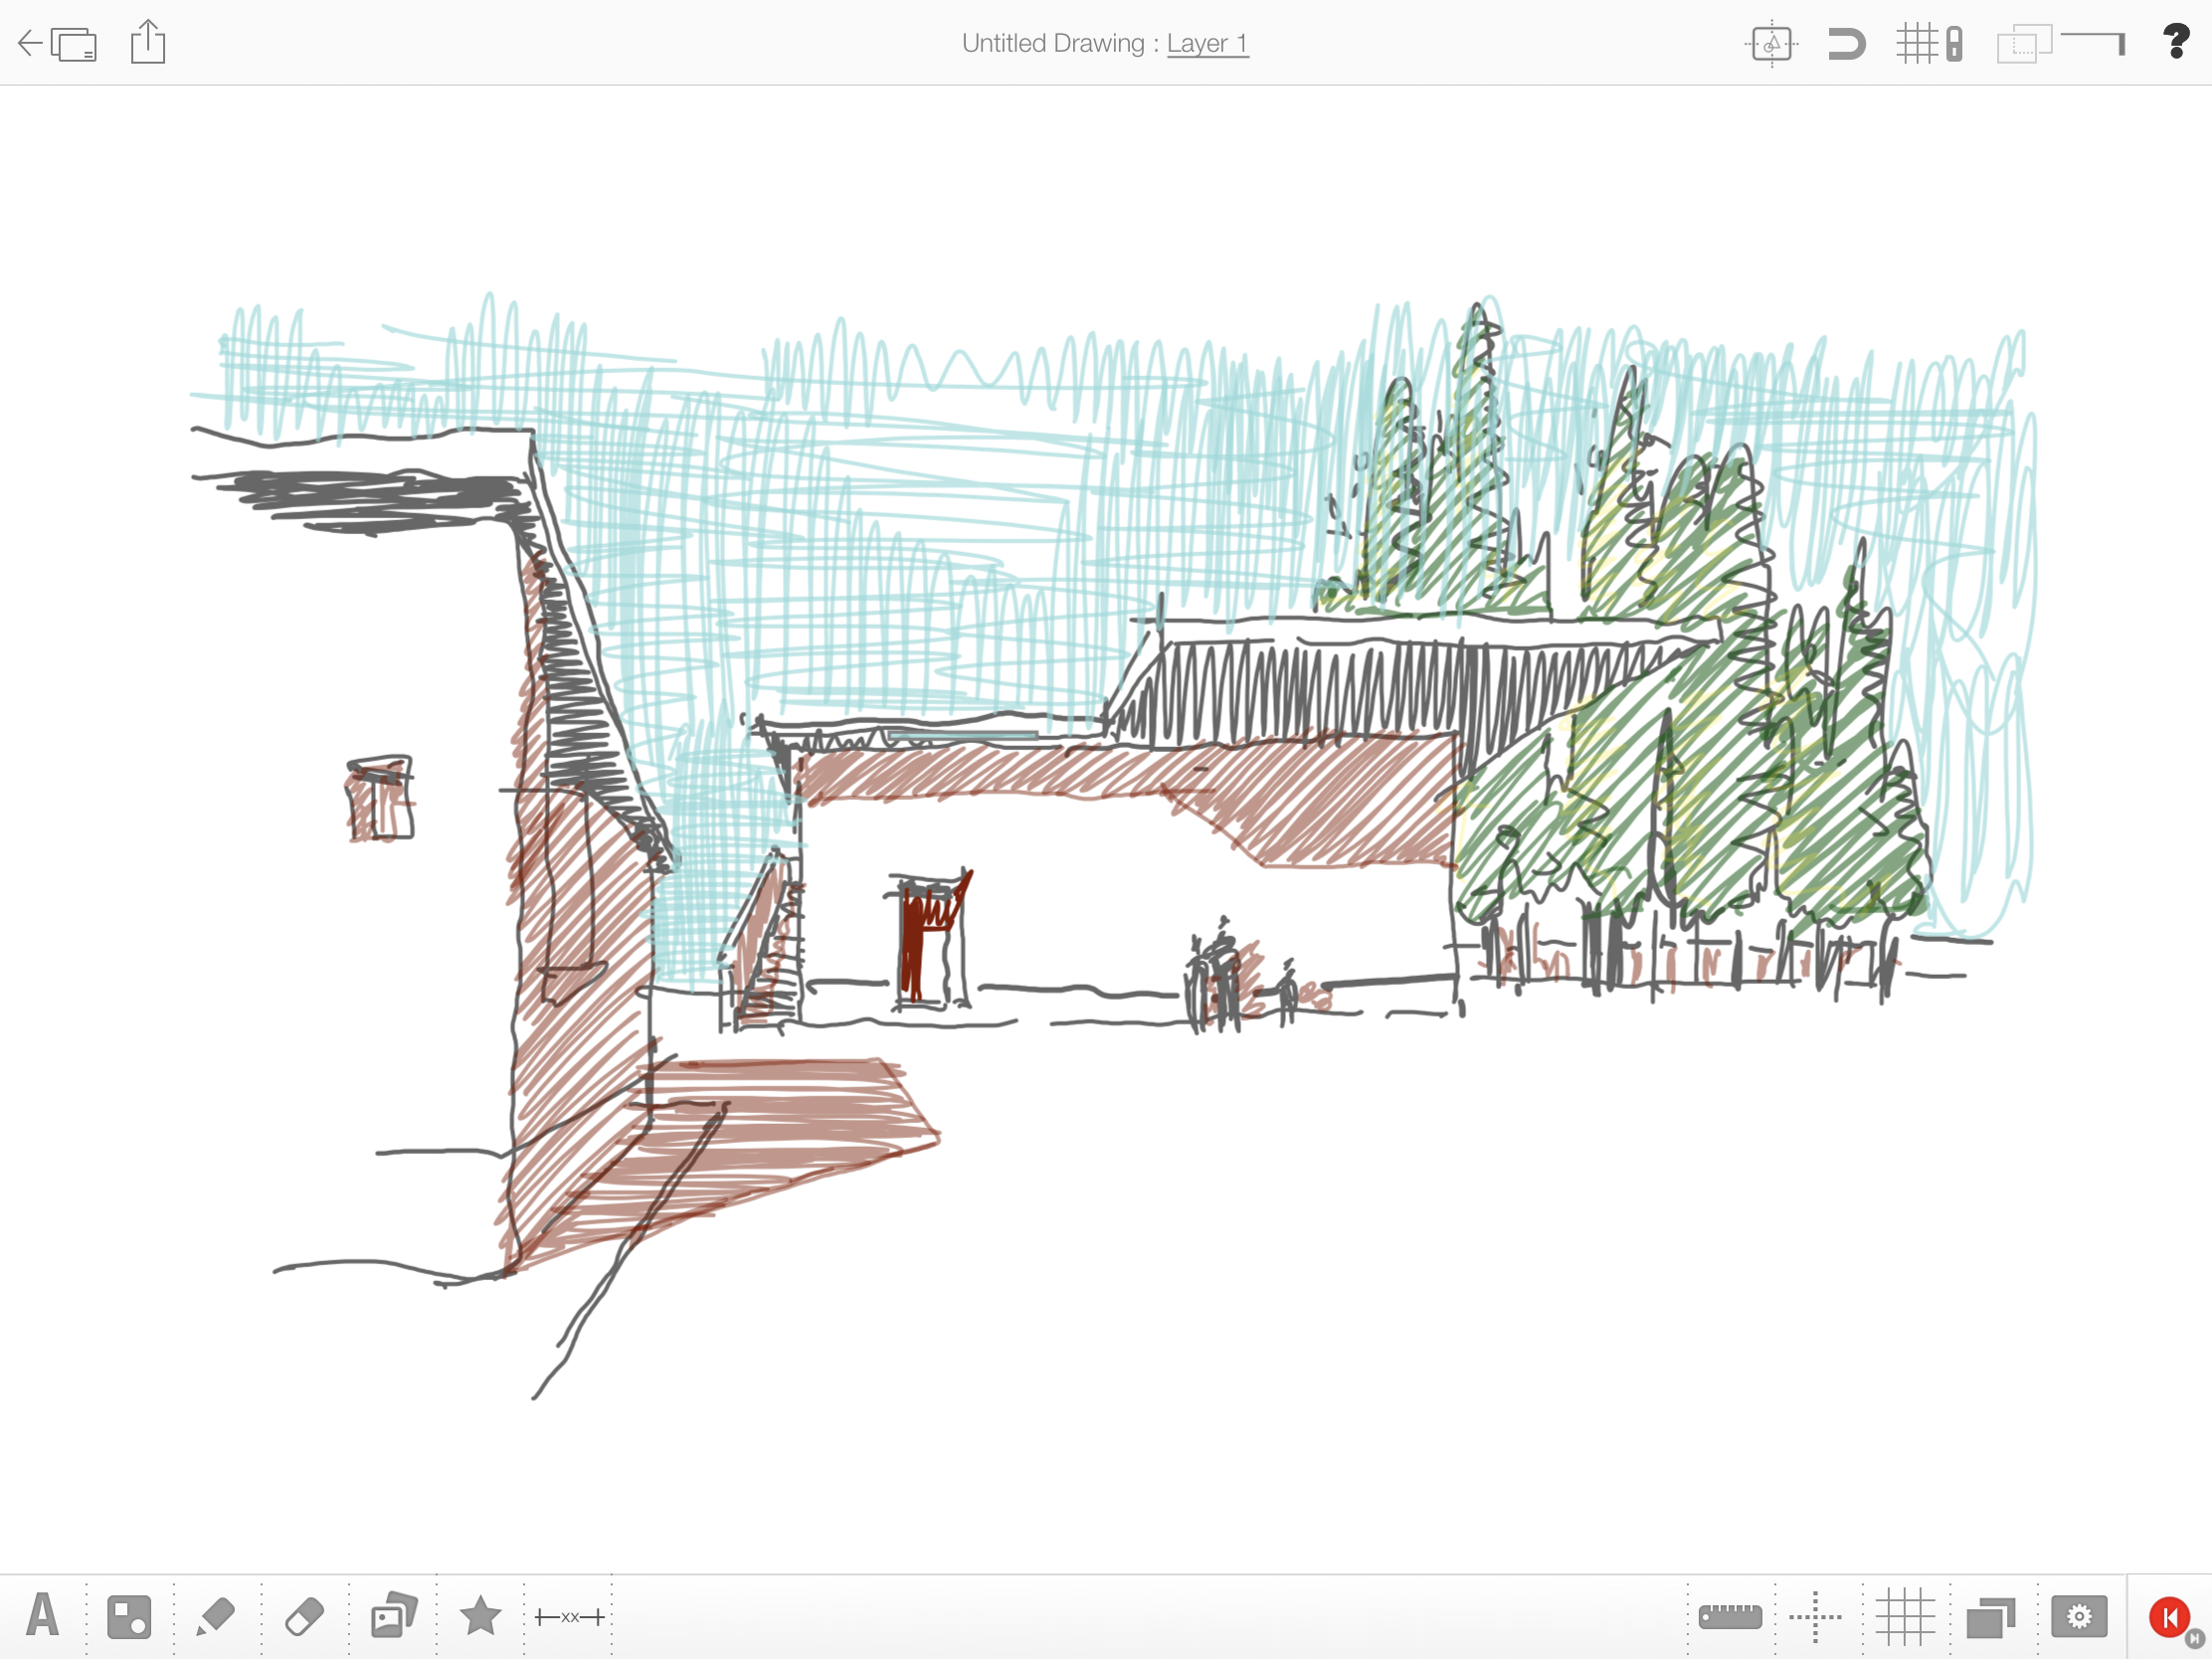Select the Text tool (letter A)
Image resolution: width=2212 pixels, height=1659 pixels.
(x=42, y=1615)
